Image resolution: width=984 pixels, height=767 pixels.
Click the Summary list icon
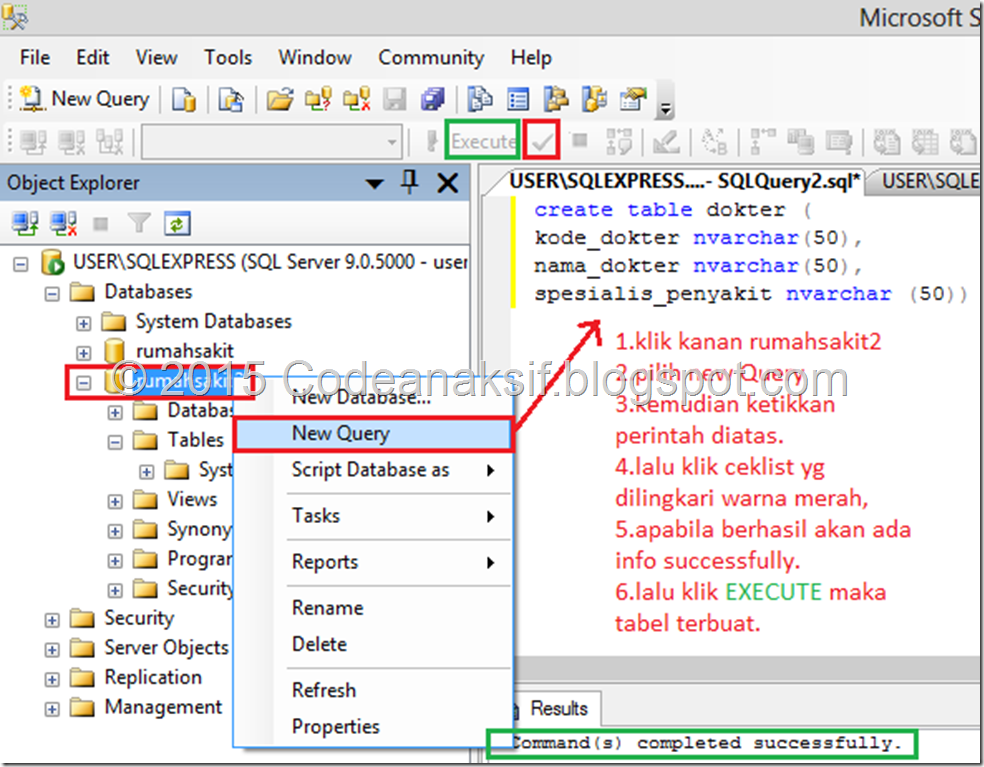(518, 99)
